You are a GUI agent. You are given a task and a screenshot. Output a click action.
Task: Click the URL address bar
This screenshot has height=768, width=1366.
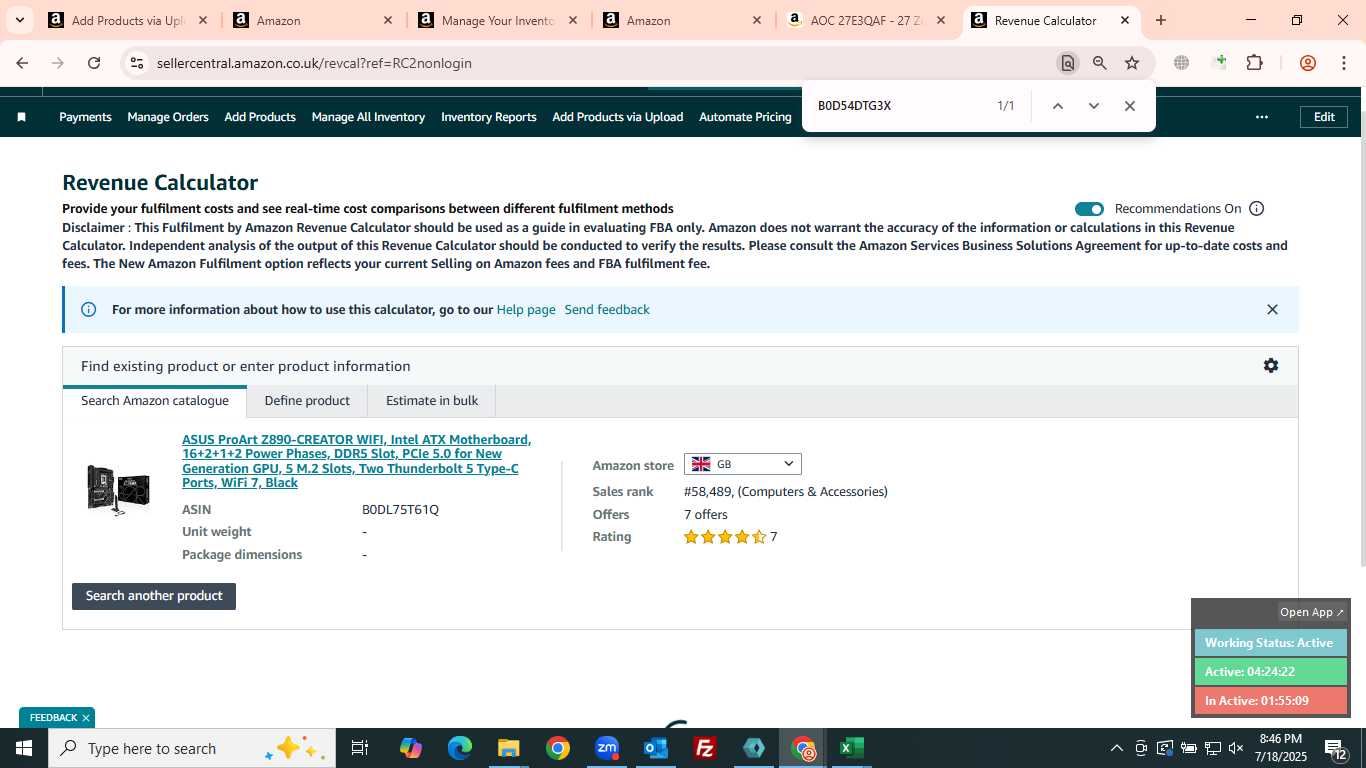coord(600,63)
